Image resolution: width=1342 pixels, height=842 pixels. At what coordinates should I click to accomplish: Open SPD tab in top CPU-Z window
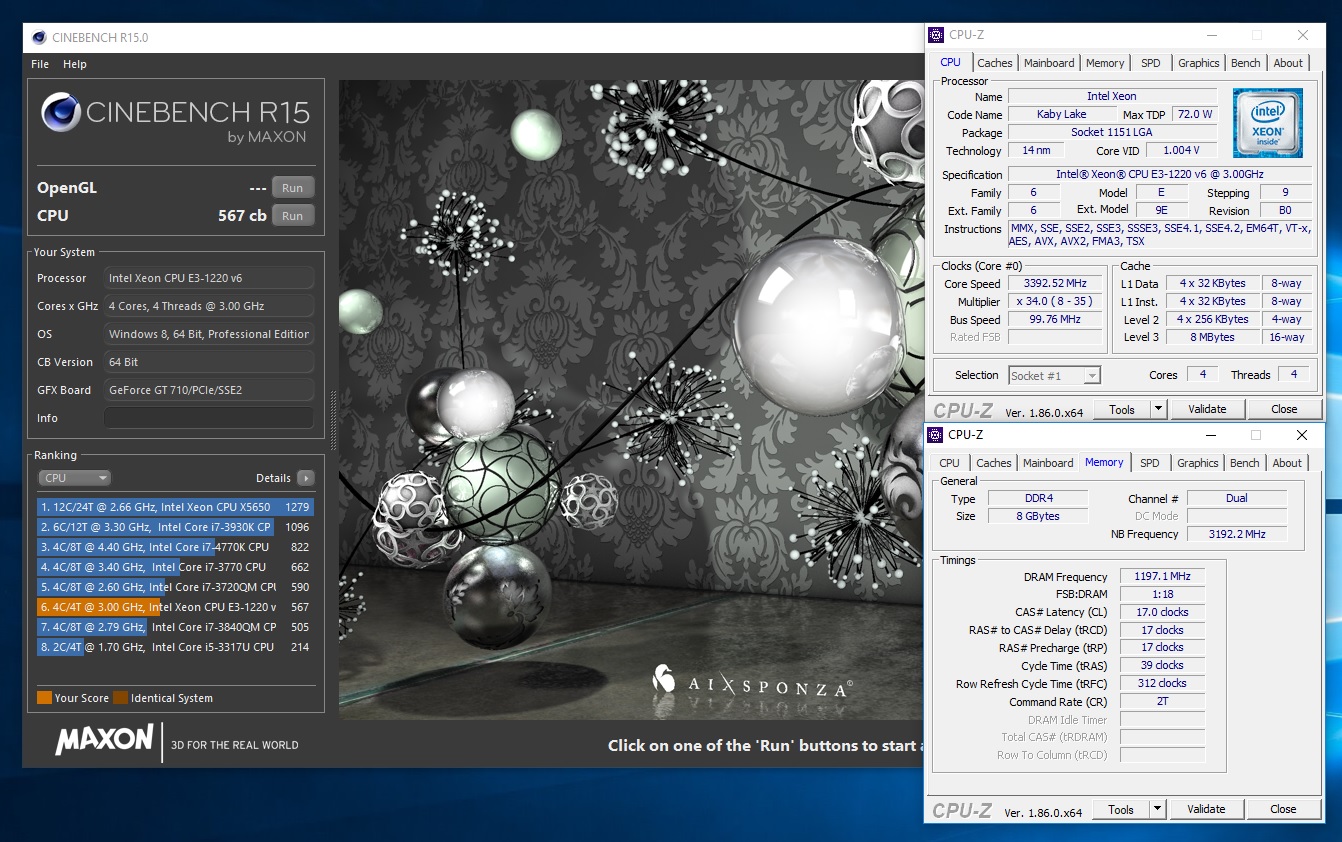[x=1151, y=63]
